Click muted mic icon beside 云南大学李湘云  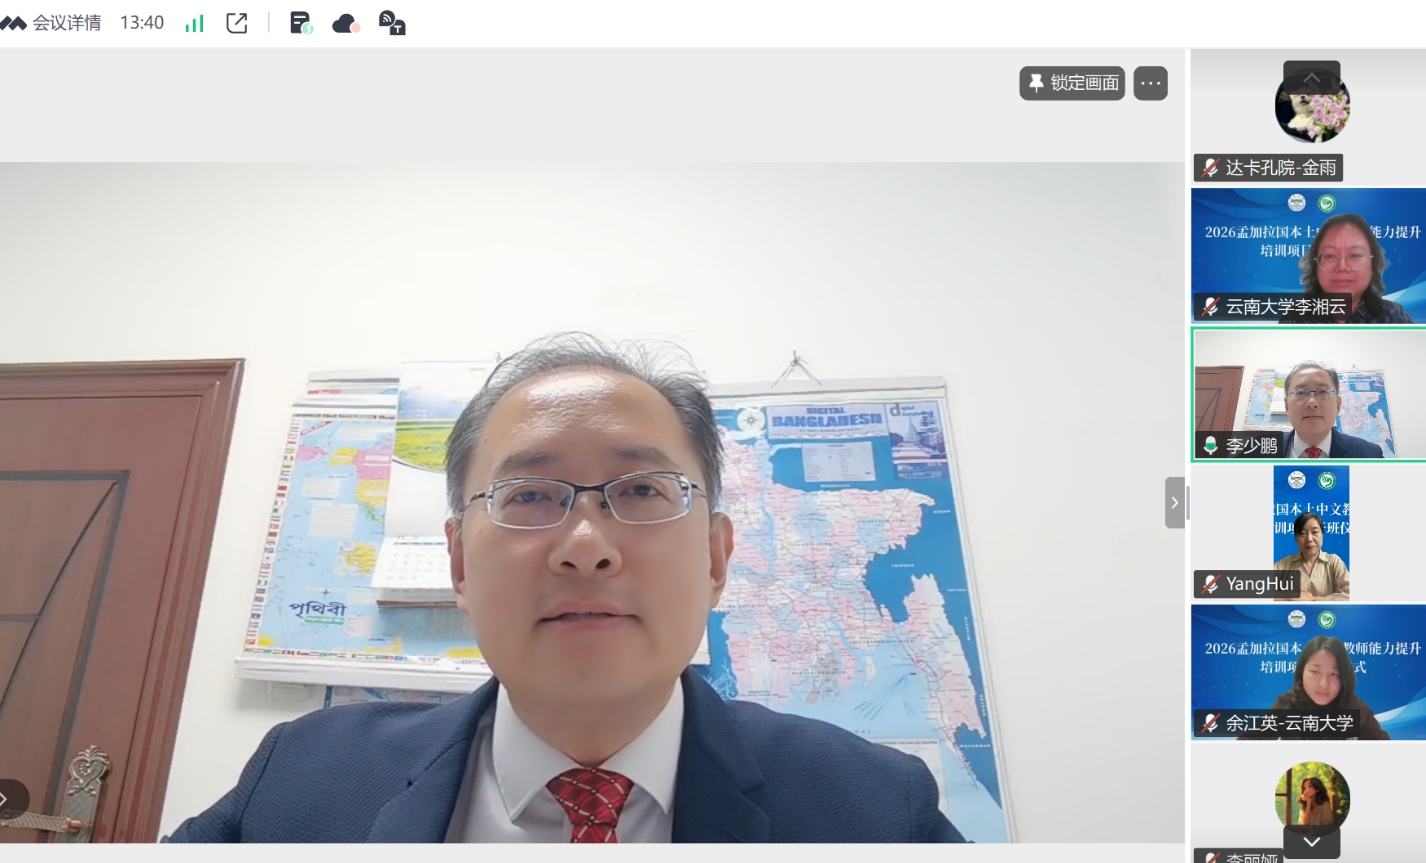click(1210, 307)
